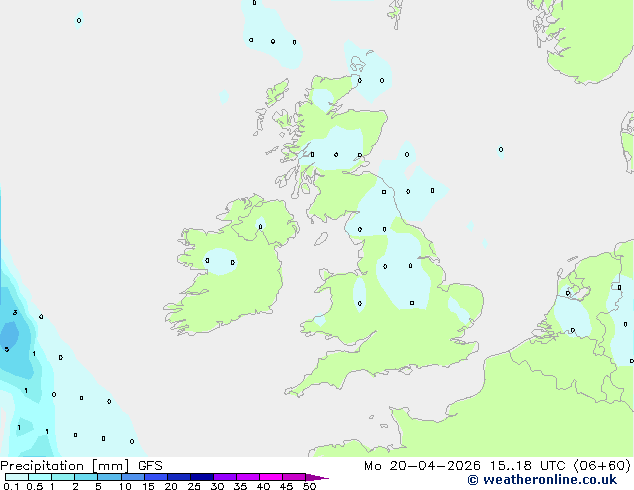Choose the dark navy 25–30 legend swatch
Viewport: 634px width, 490px height.
pyautogui.click(x=202, y=477)
